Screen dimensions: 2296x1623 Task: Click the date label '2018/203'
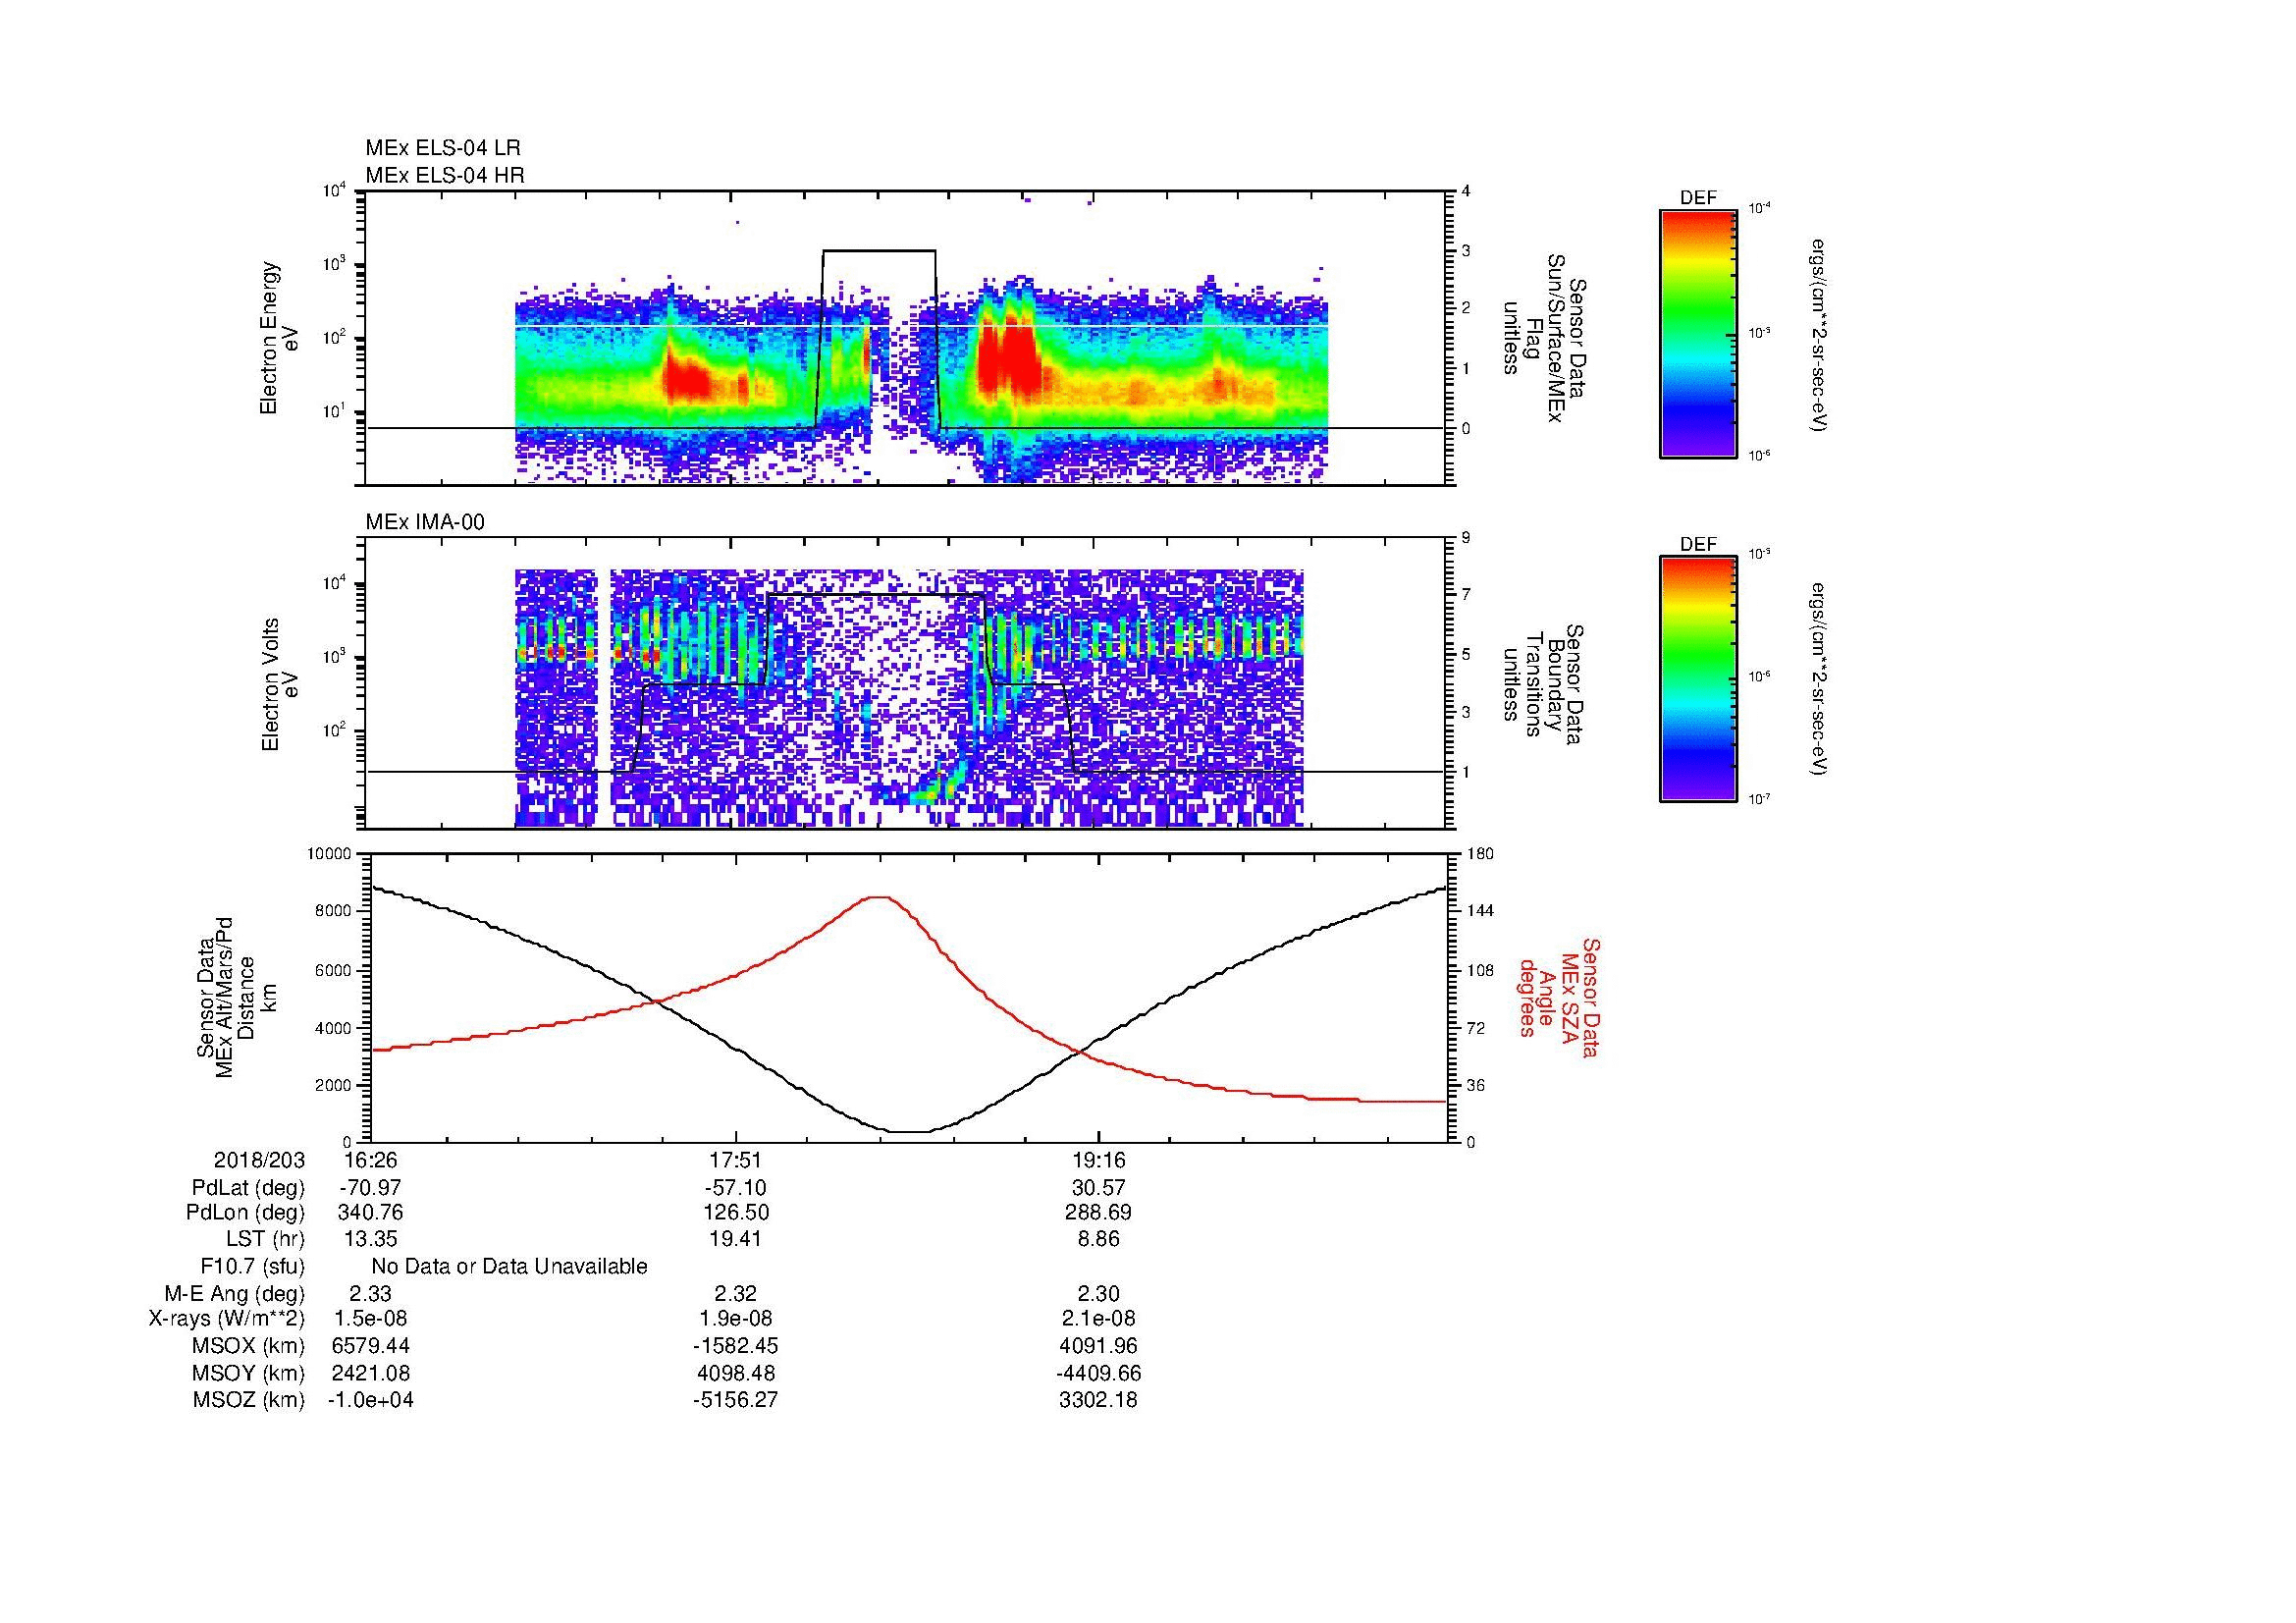point(259,1160)
